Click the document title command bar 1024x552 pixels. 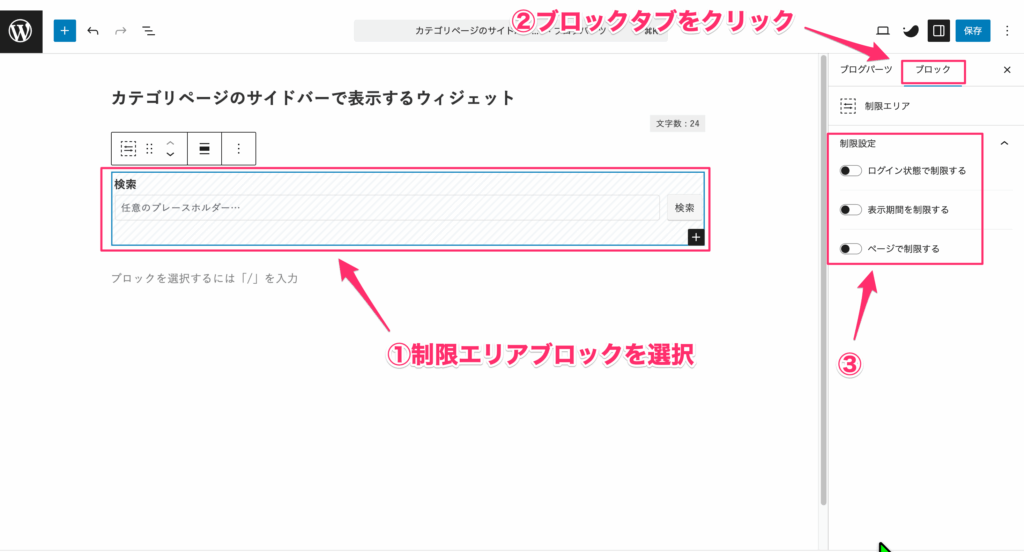coord(511,31)
